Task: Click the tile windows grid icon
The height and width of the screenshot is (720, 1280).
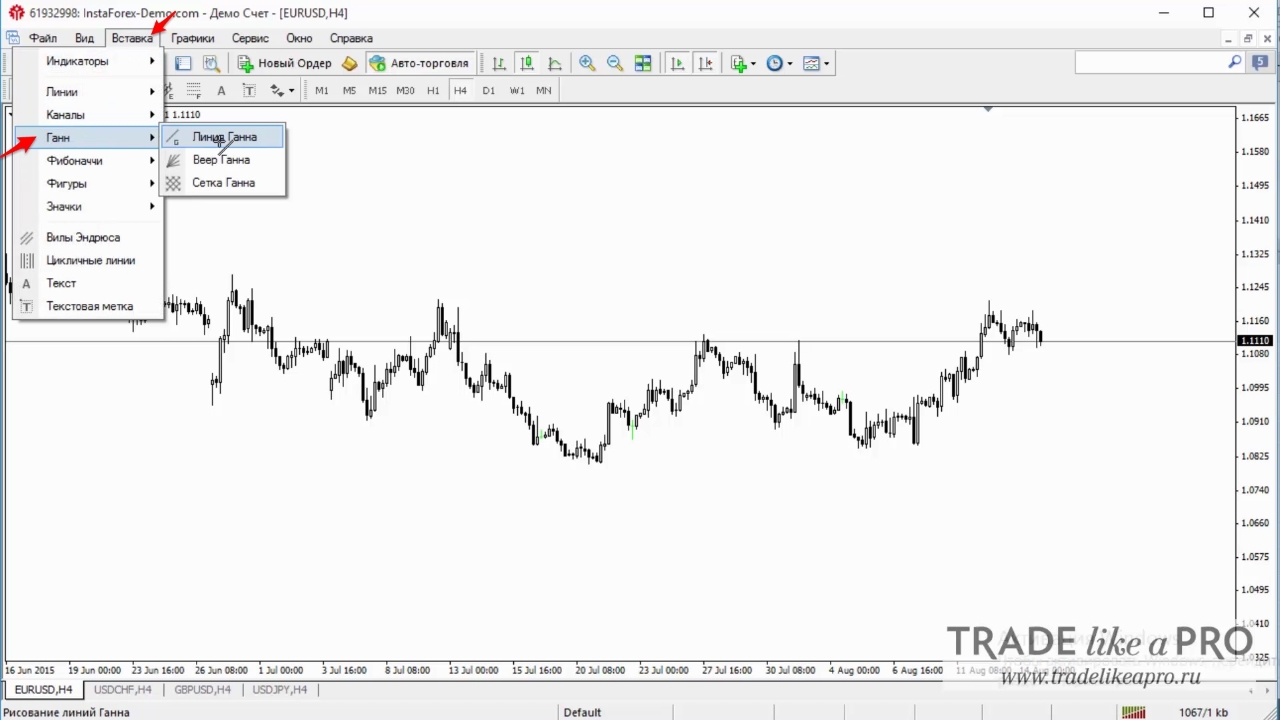Action: [643, 63]
